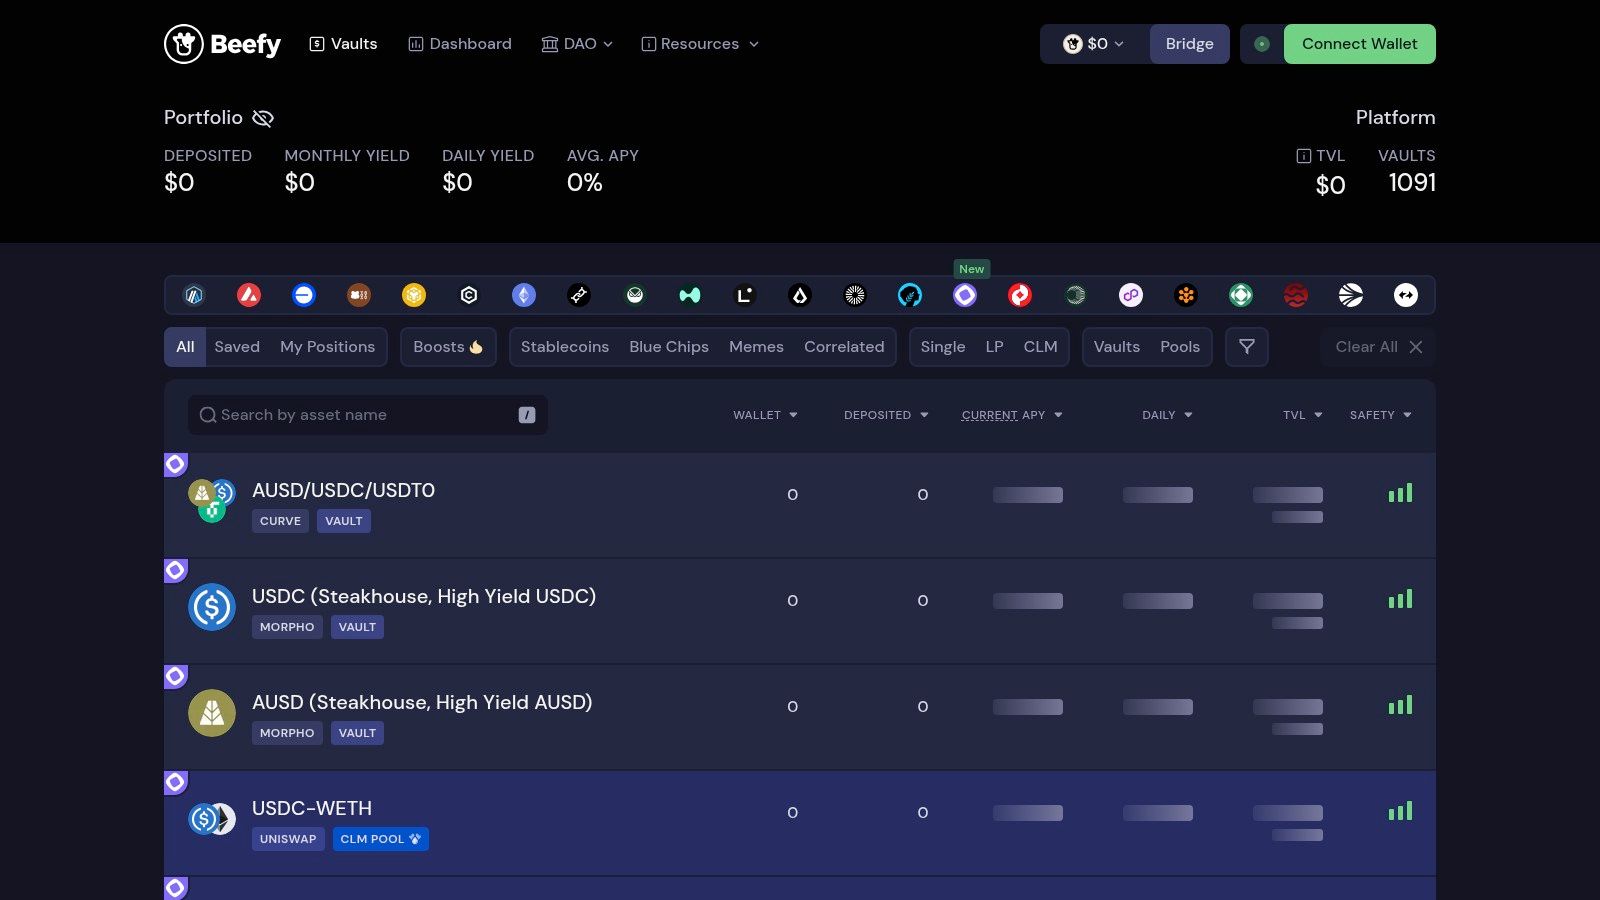
Task: Select the Linea network filter icon
Action: [x=743, y=295]
